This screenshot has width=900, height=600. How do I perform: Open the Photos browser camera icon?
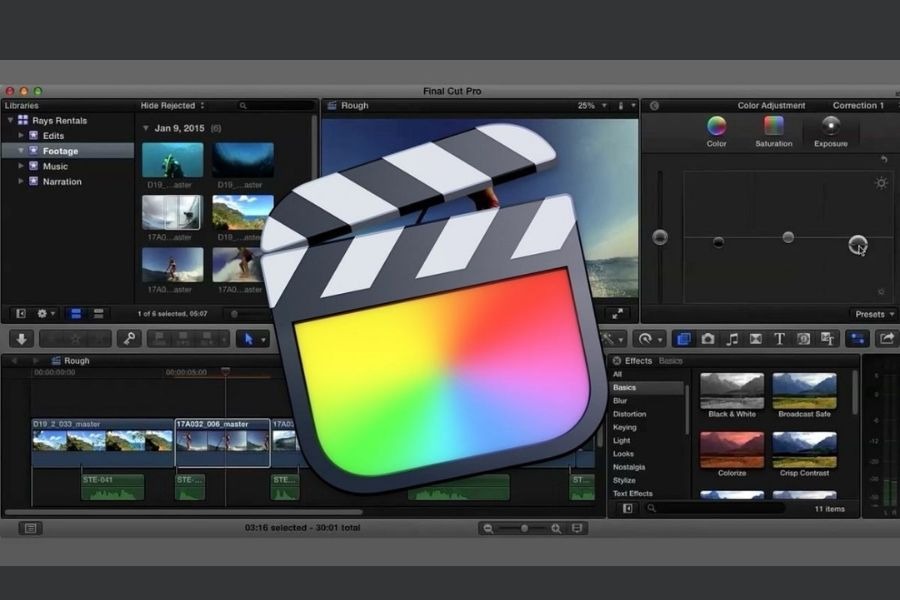pos(708,339)
